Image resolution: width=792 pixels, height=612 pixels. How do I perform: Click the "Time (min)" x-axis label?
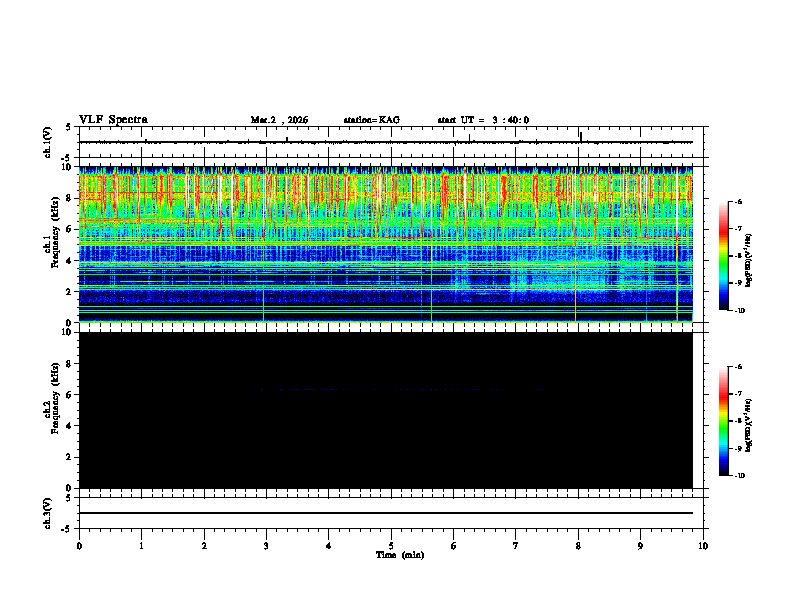pos(400,555)
